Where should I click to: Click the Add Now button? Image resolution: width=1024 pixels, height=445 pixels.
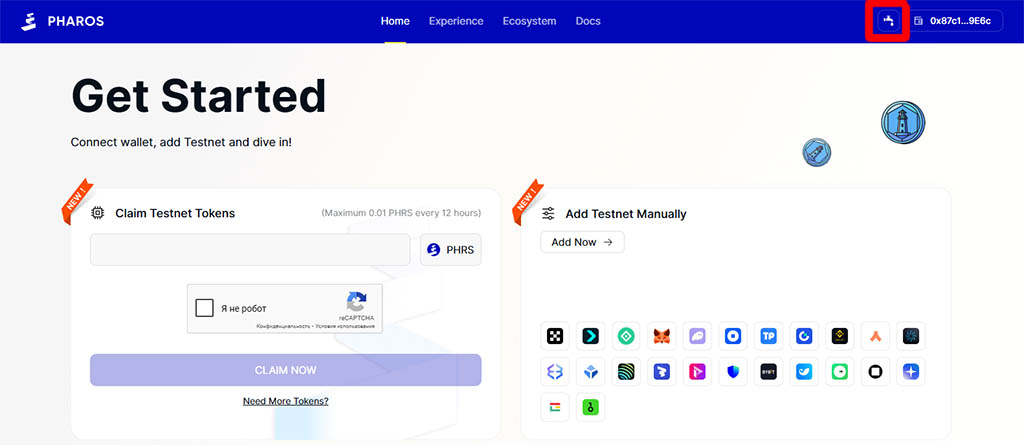tap(582, 242)
